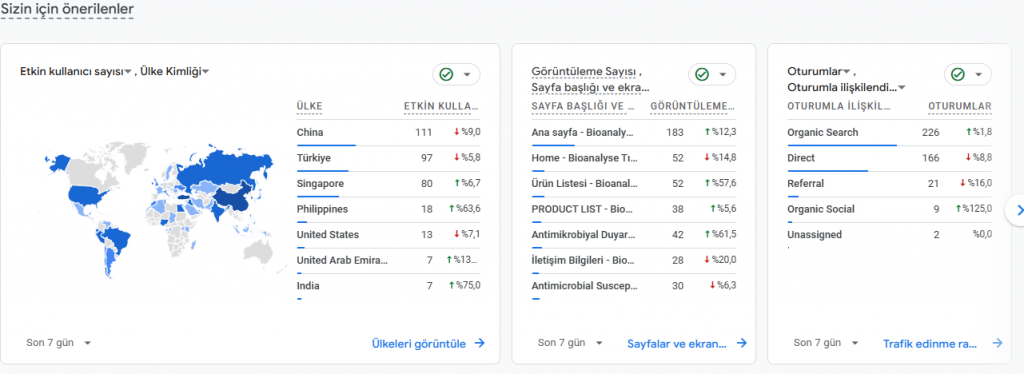1024x374 pixels.
Task: Open the Ülke Kimliği dimension dropdown
Action: (x=174, y=72)
